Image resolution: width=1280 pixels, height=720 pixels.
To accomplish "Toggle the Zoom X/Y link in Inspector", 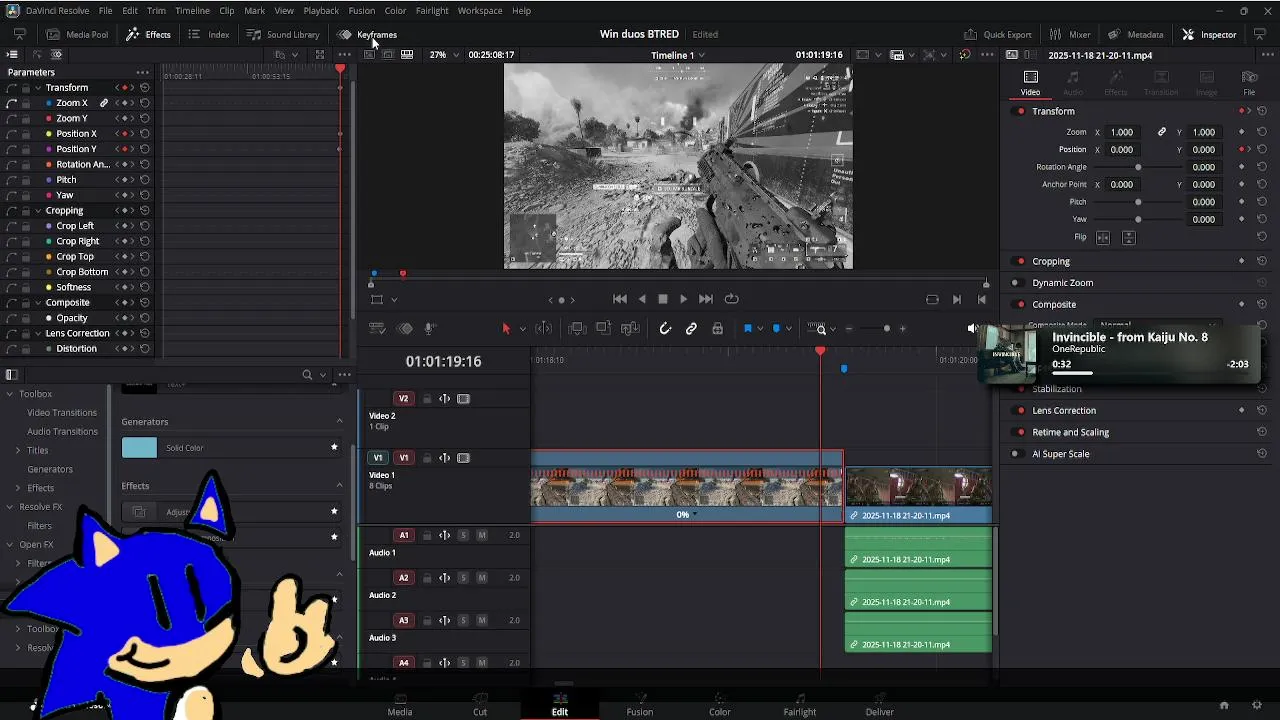I will [1161, 132].
